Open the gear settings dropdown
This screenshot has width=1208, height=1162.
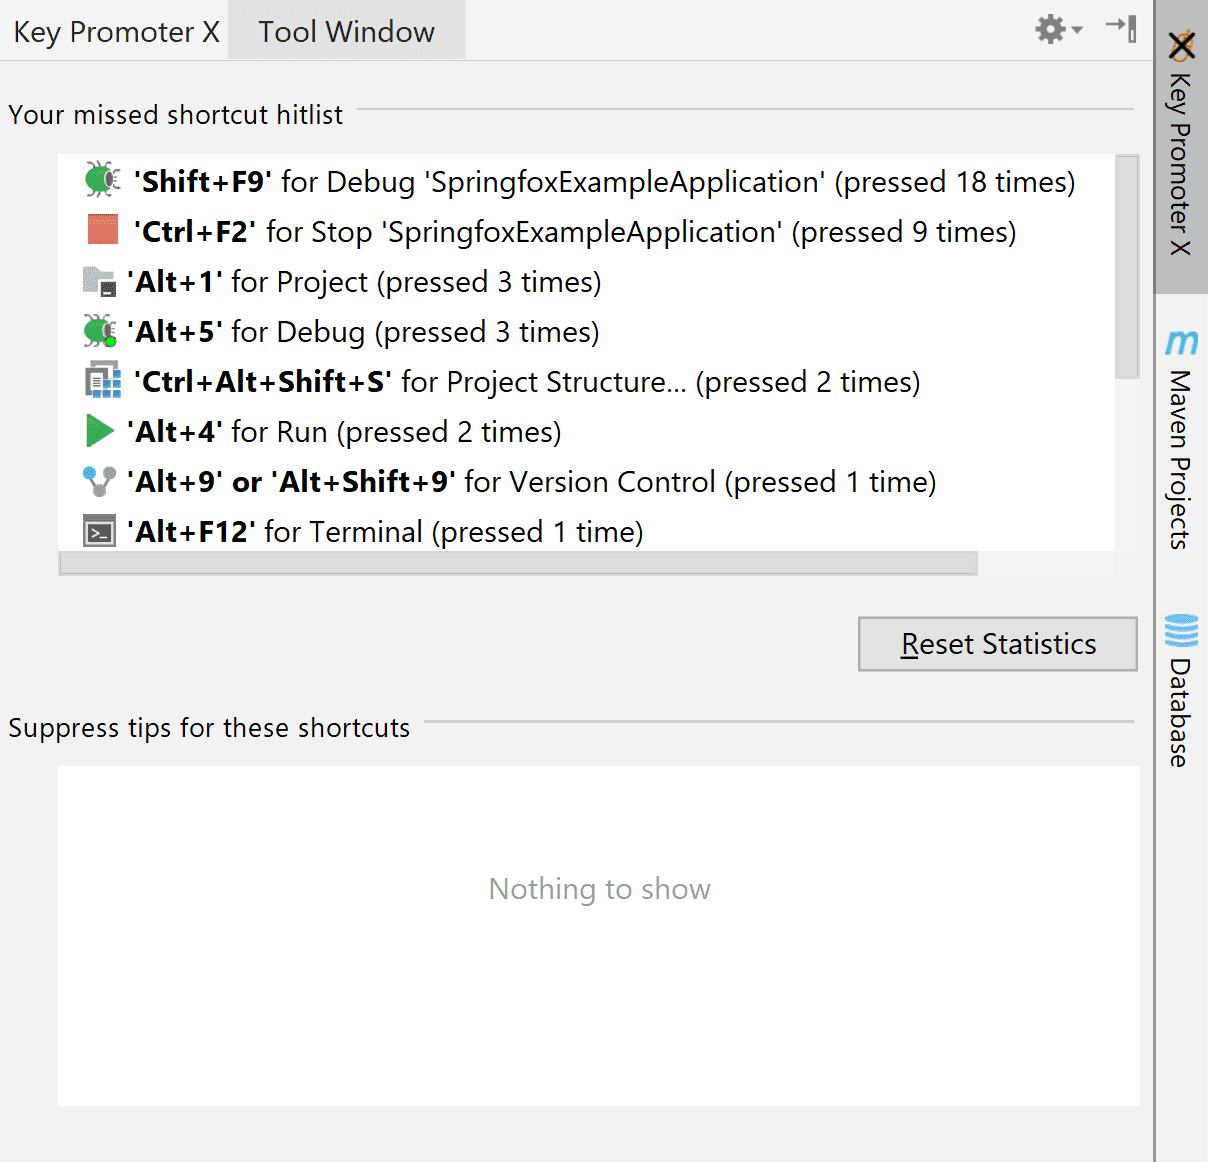point(1058,30)
